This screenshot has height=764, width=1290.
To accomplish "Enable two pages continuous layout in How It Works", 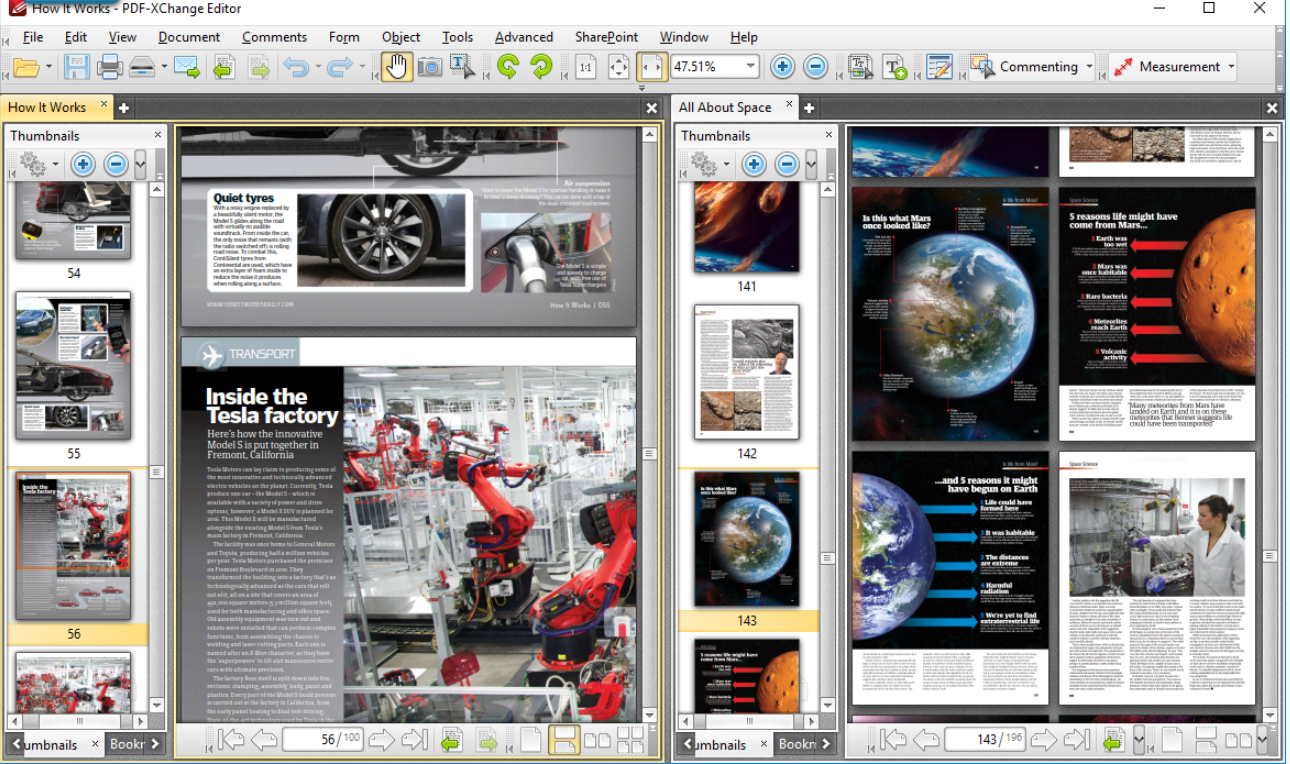I will (630, 740).
